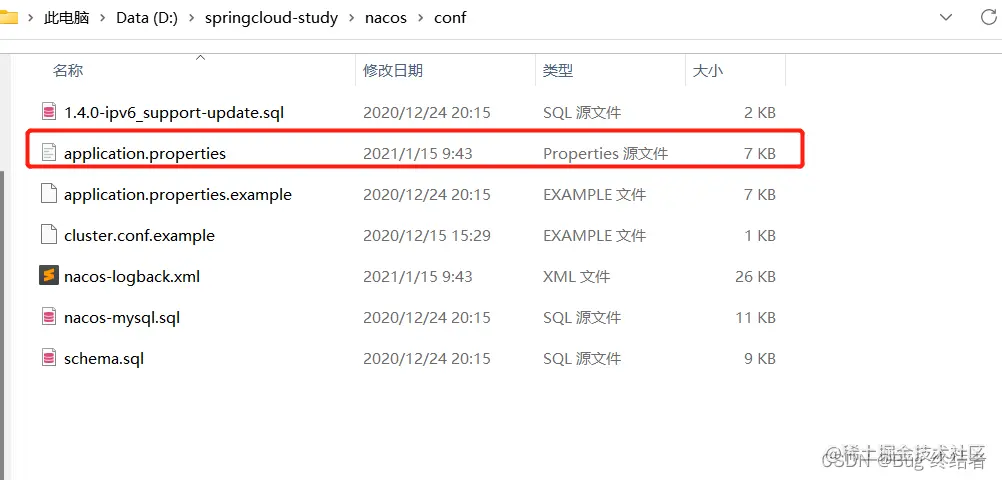Click the navigation pane scrollbar at left edge
Screen dimensions: 1002x480
point(3,325)
